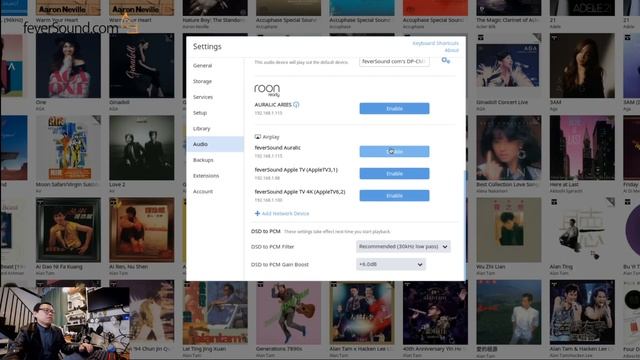
Task: Open Here at Last album cover
Action: (582, 148)
